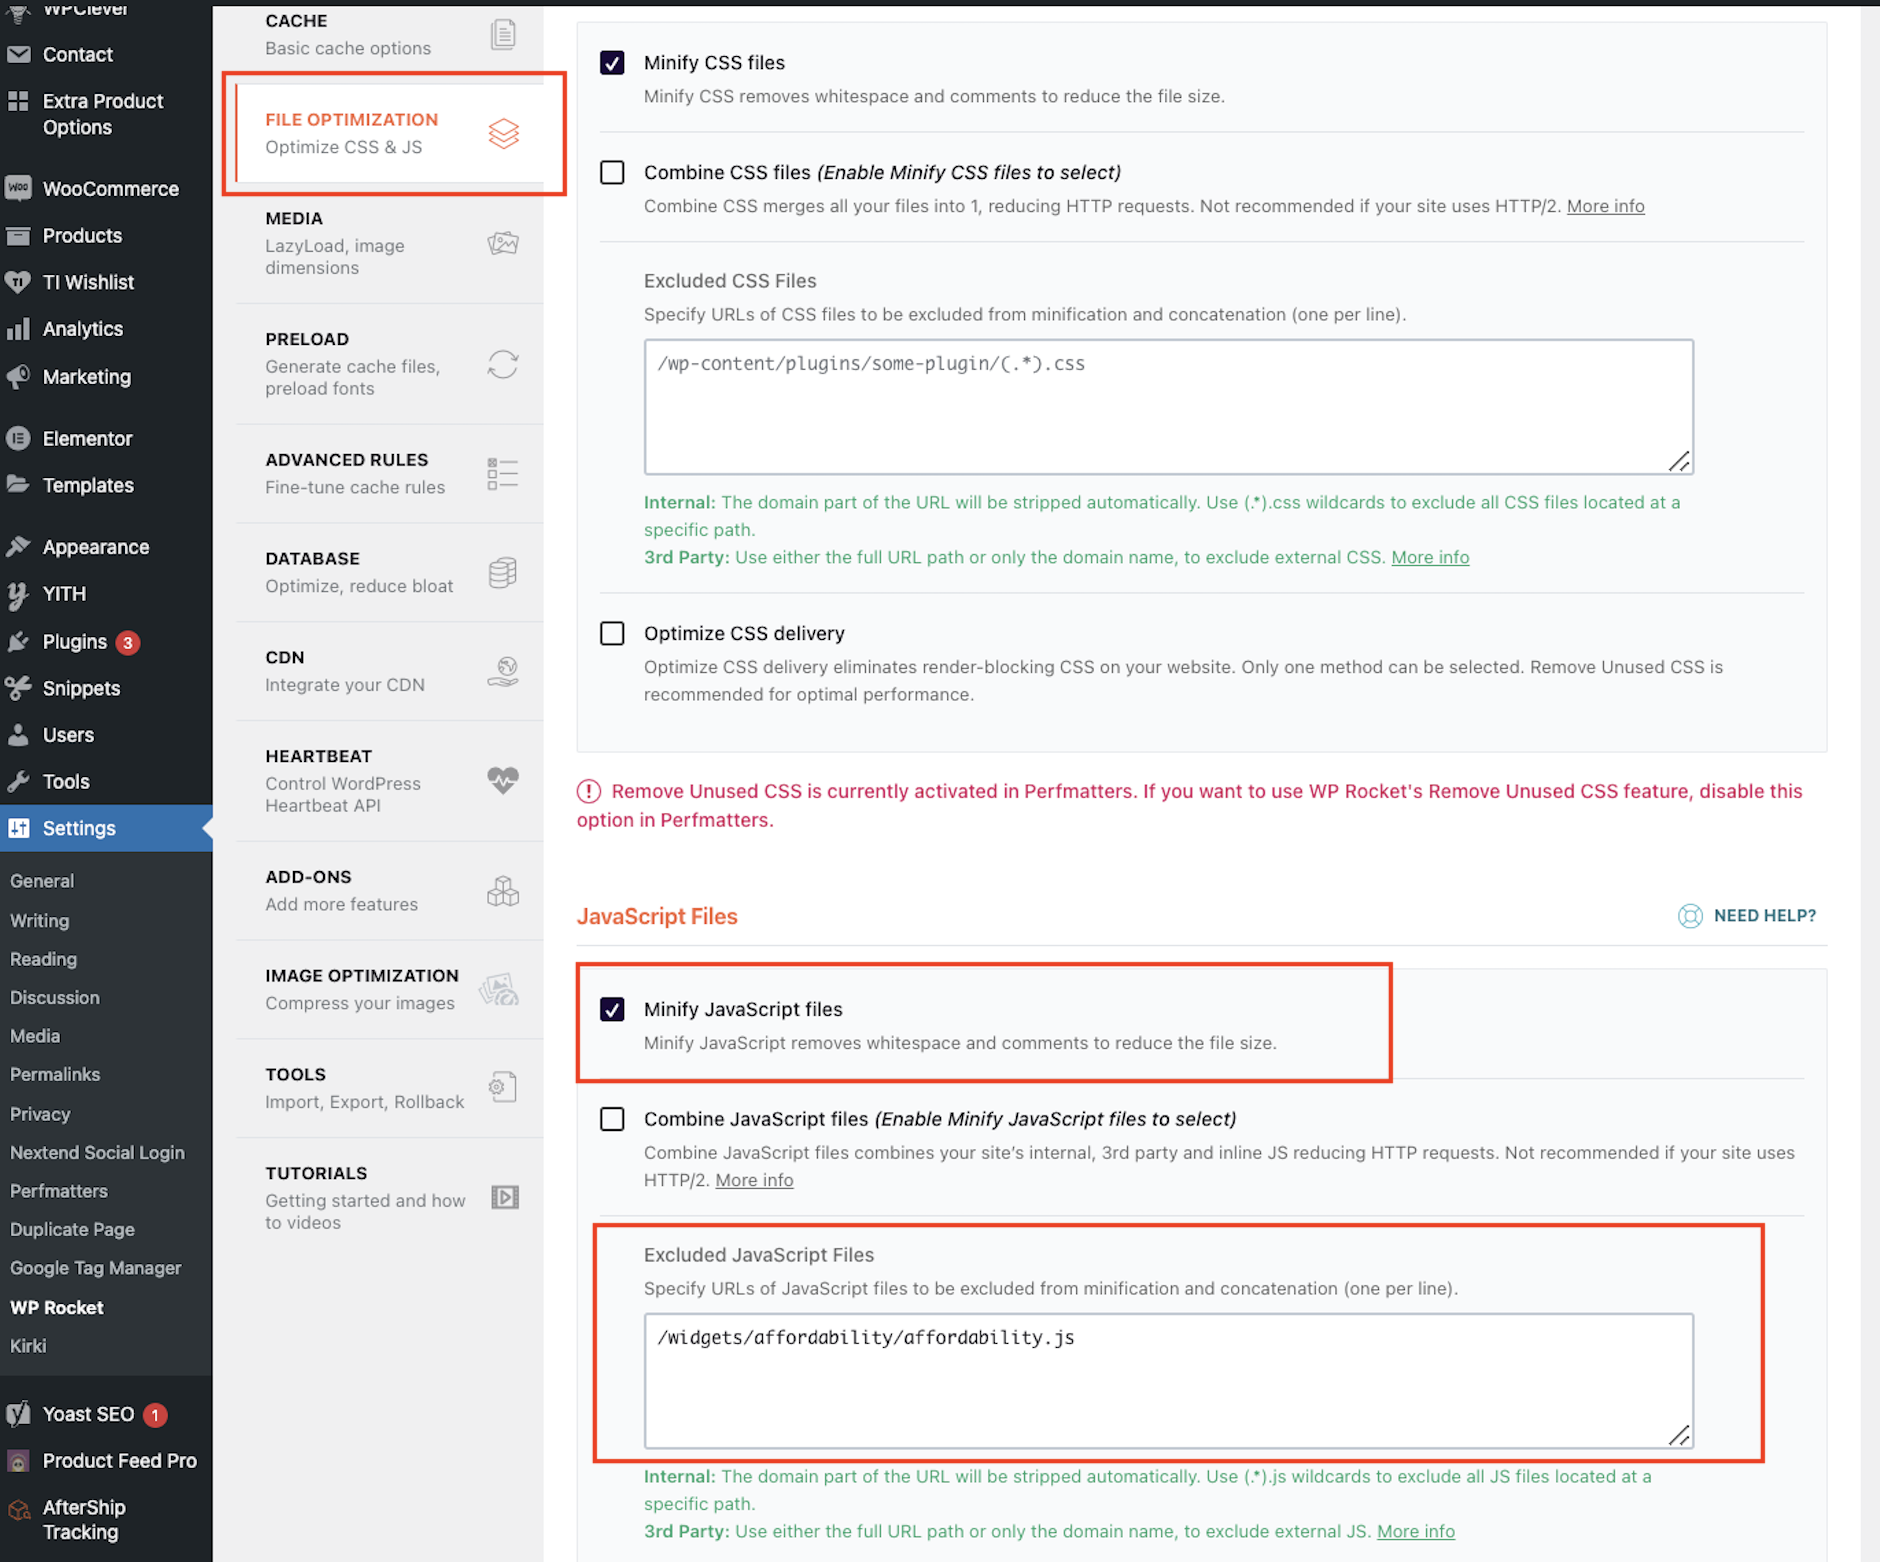Click the Plugins plug icon

tap(18, 642)
